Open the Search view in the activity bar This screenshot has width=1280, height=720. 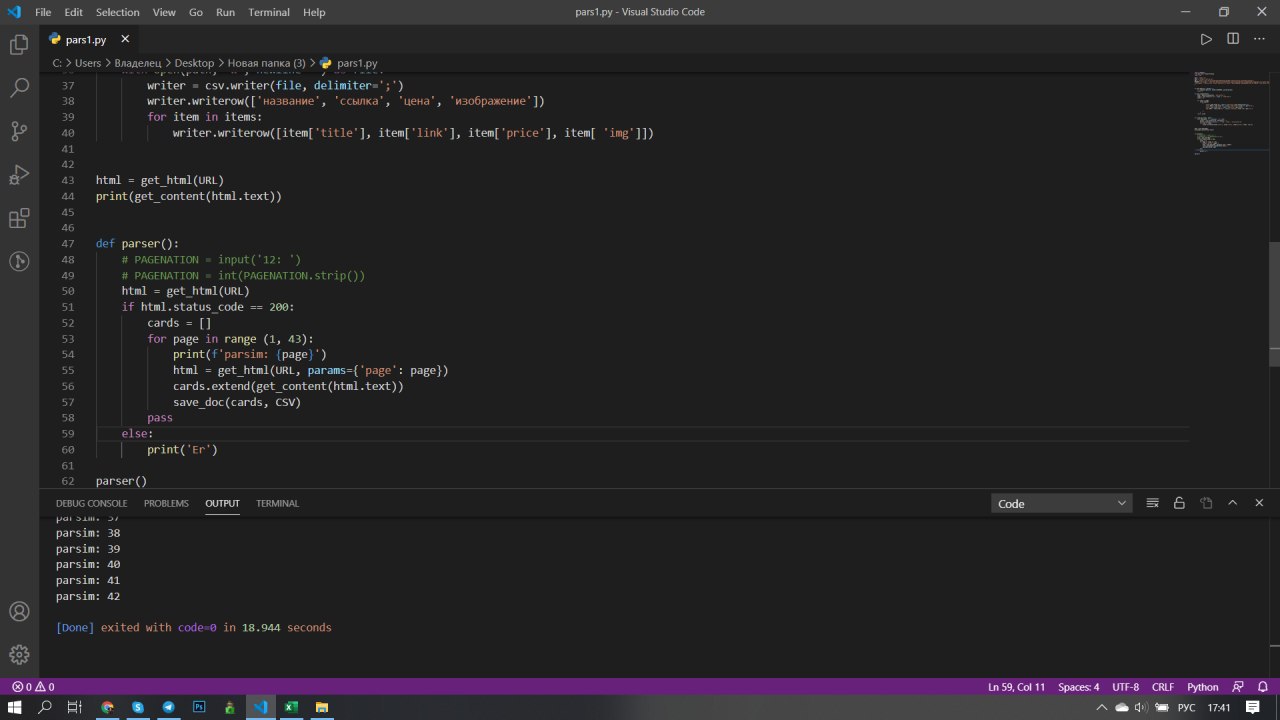tap(19, 88)
